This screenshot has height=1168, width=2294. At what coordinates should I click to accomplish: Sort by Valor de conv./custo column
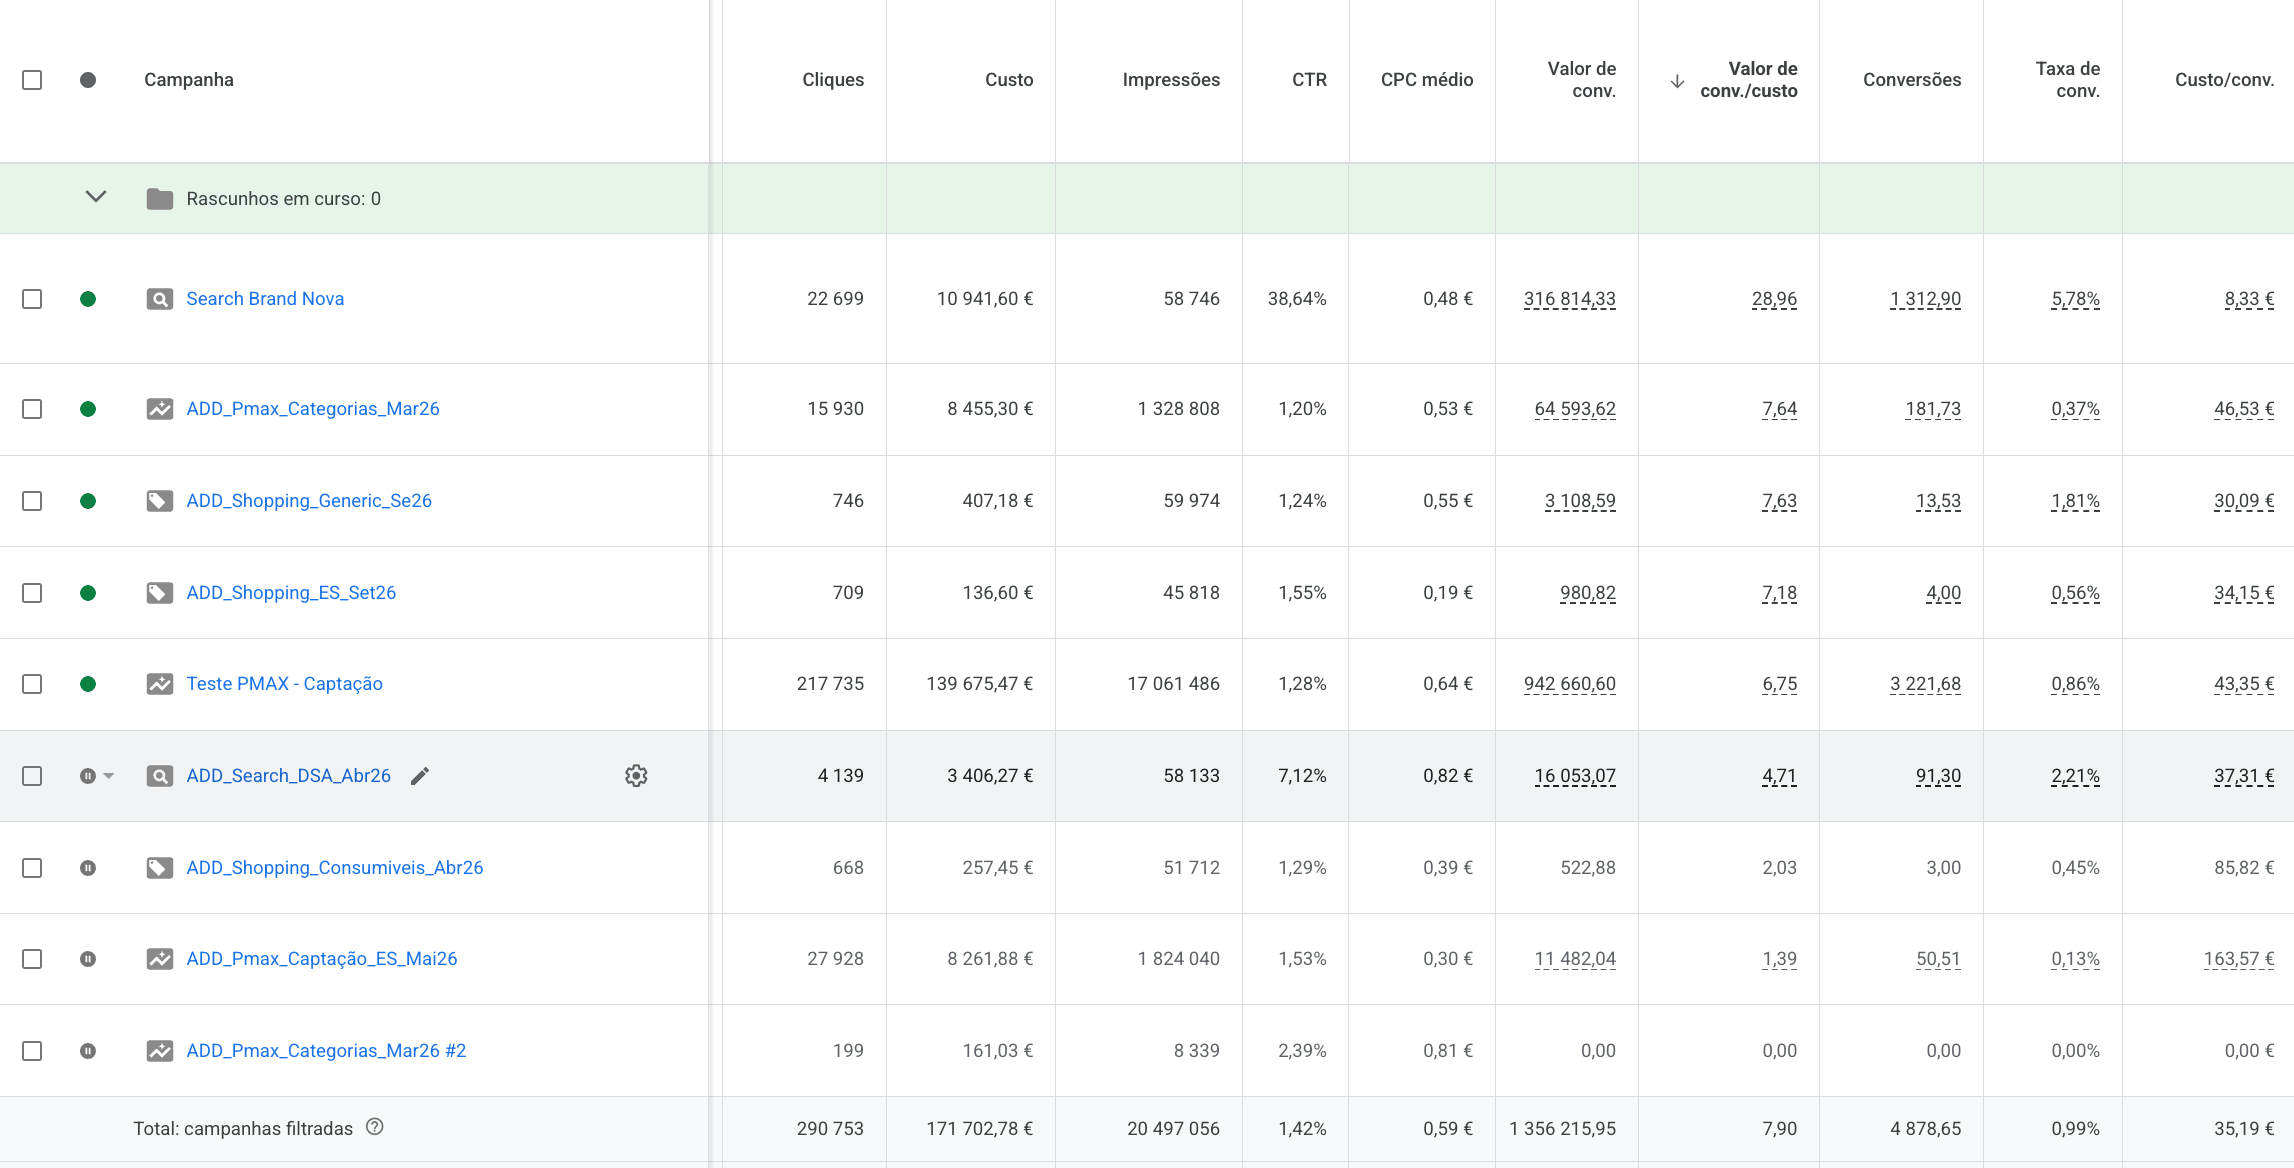pyautogui.click(x=1748, y=80)
